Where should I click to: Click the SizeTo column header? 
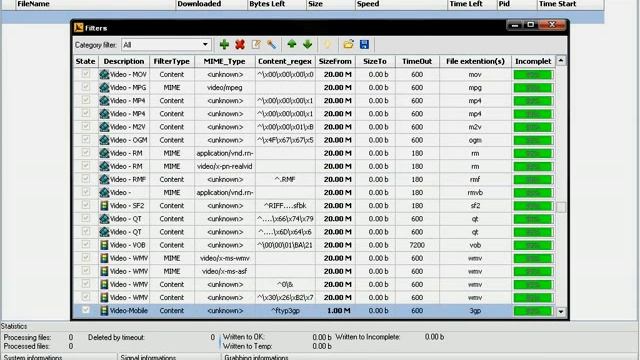[375, 61]
